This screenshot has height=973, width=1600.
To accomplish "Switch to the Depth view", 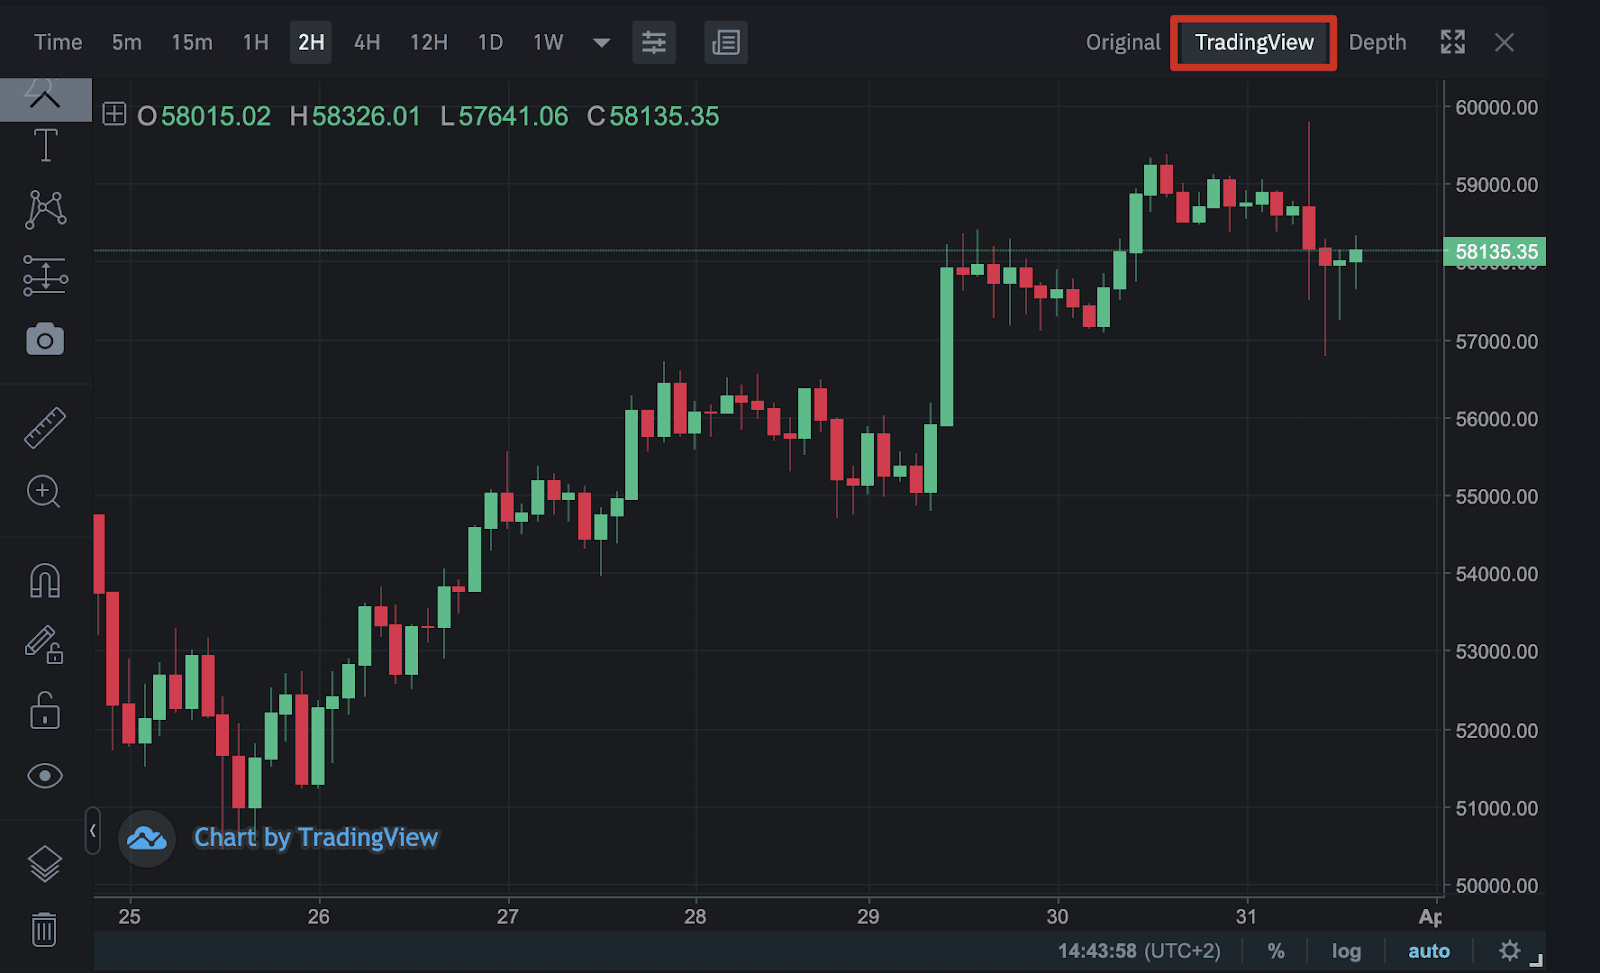I will point(1378,42).
